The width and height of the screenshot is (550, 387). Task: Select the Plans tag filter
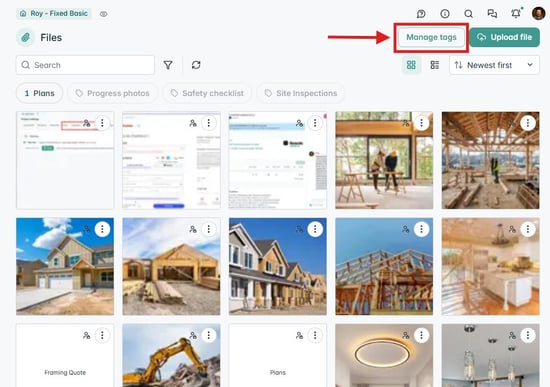pos(40,93)
